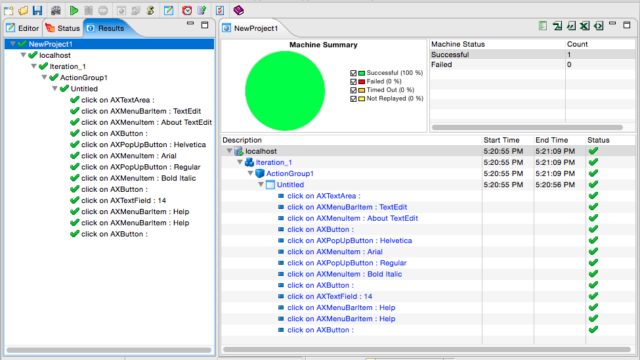Image resolution: width=640 pixels, height=360 pixels.
Task: Run the replay using the green play button
Action: (74, 11)
